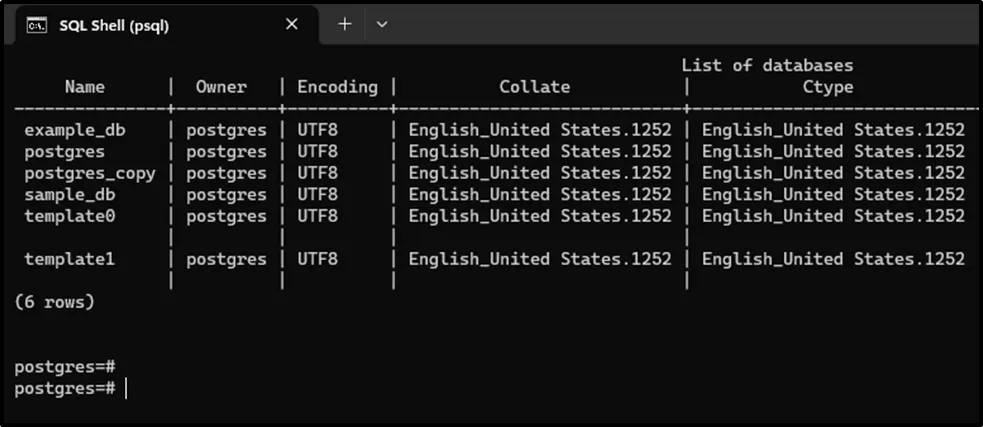983x427 pixels.
Task: Click the "List of databases" title text
Action: pyautogui.click(x=767, y=65)
